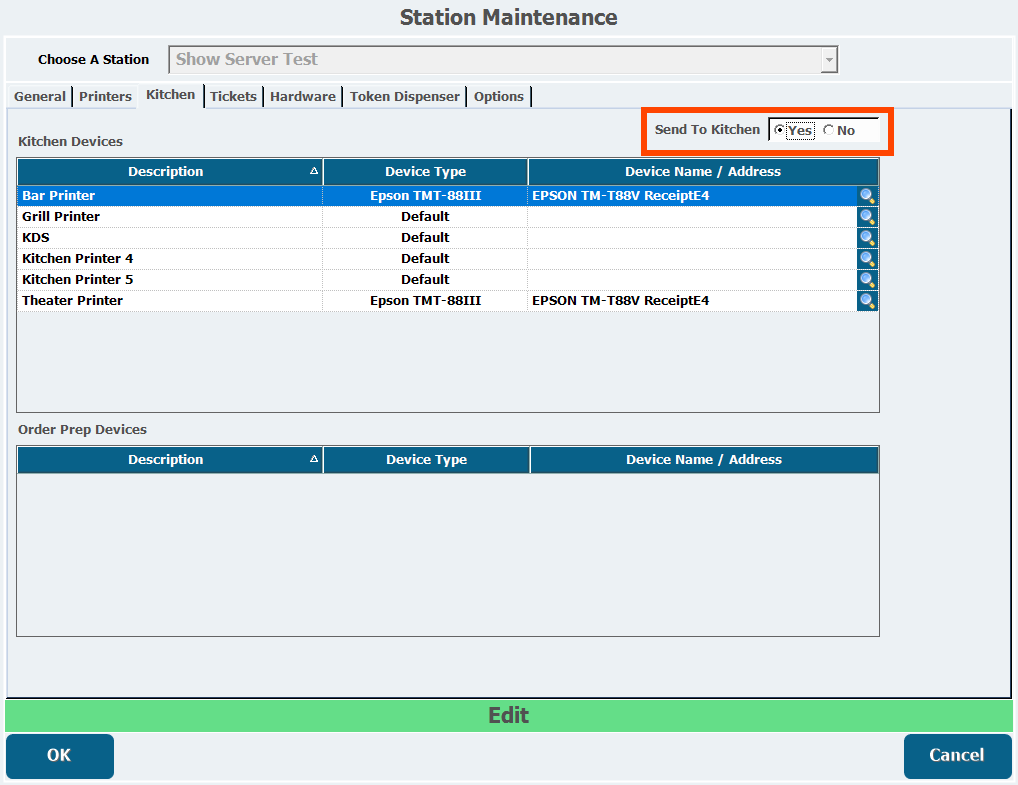This screenshot has width=1018, height=785.
Task: Switch to the General tab
Action: pyautogui.click(x=40, y=97)
